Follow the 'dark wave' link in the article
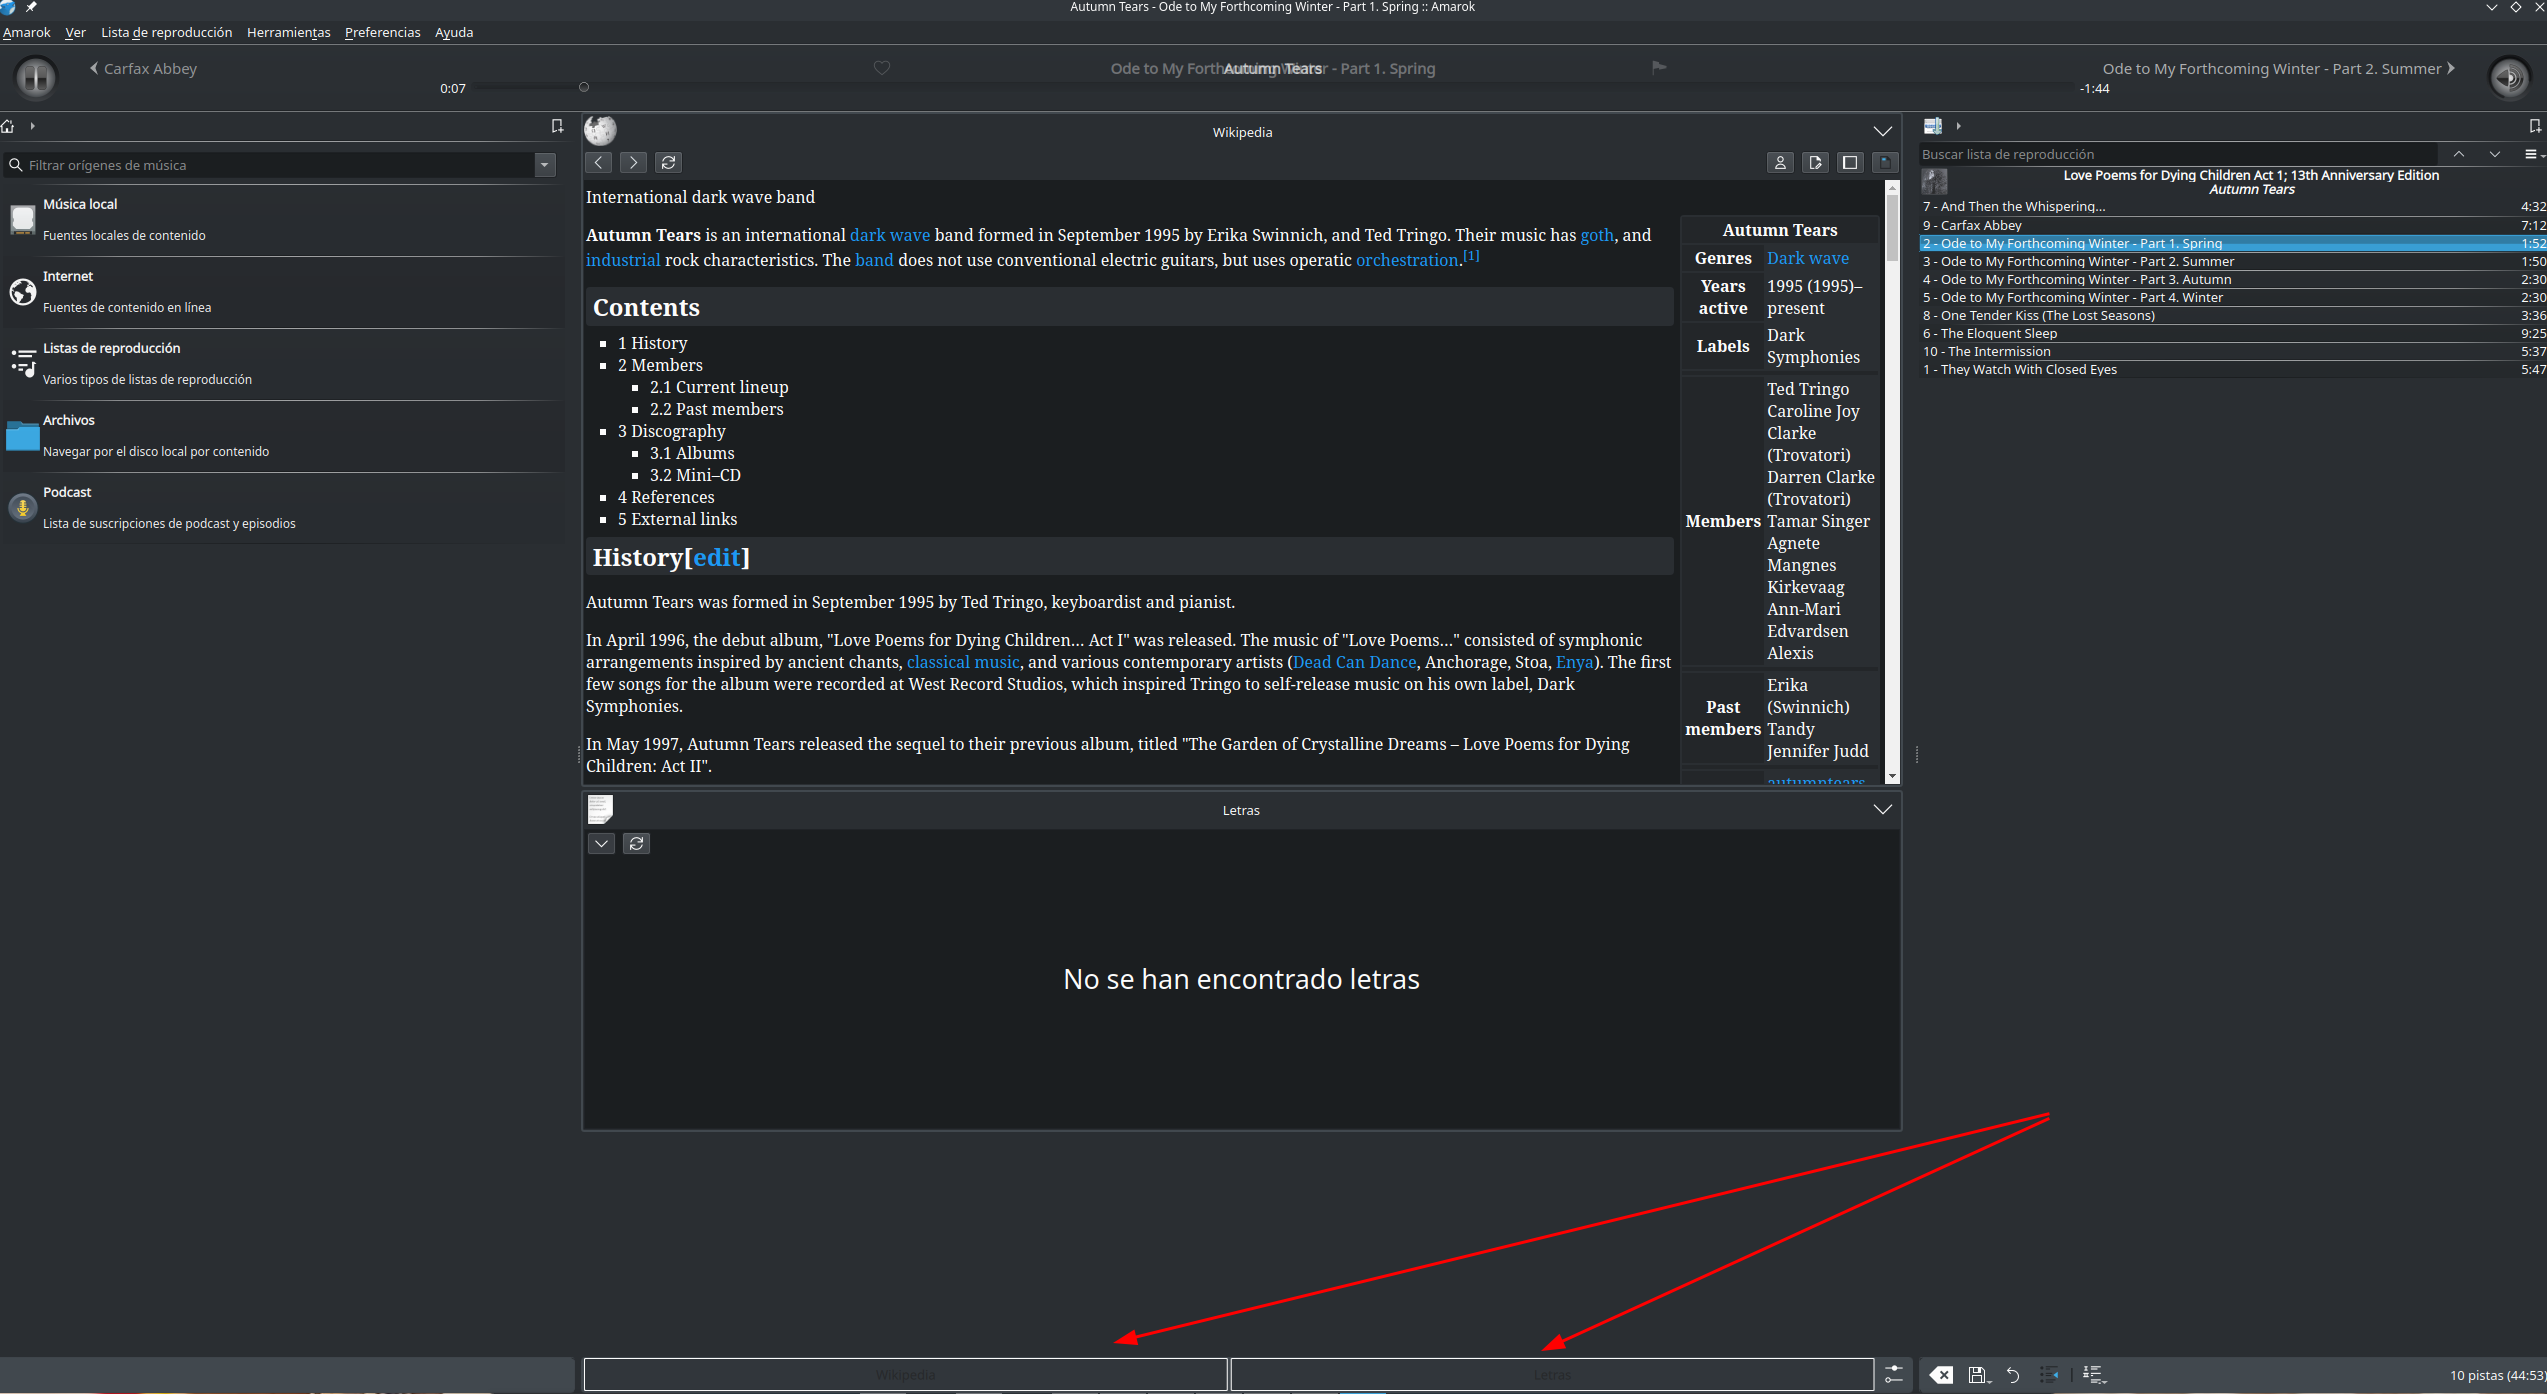This screenshot has width=2547, height=1394. [x=889, y=235]
